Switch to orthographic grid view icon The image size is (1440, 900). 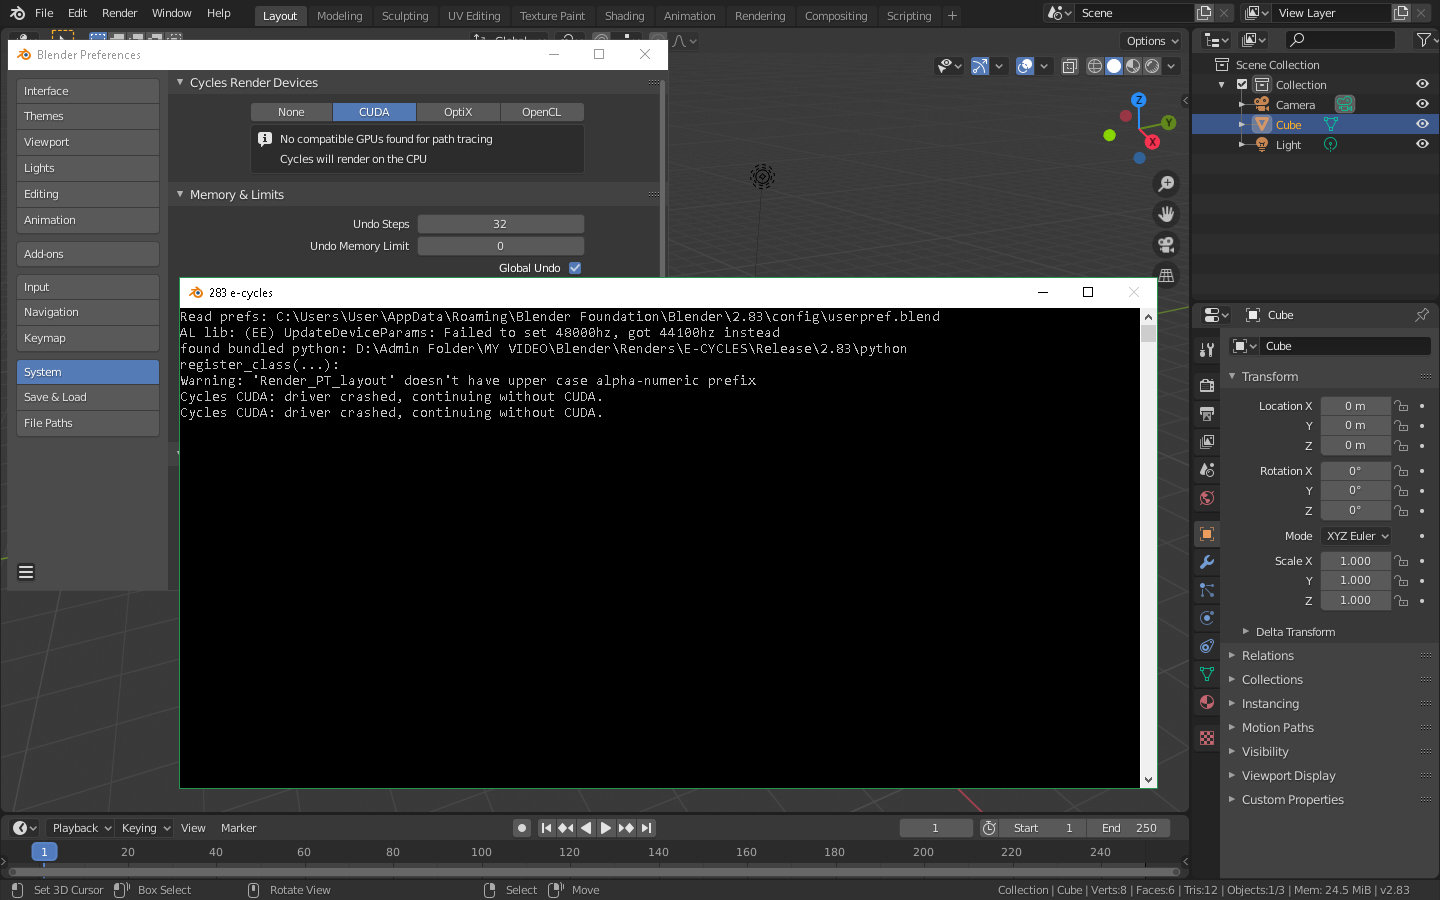1166,275
